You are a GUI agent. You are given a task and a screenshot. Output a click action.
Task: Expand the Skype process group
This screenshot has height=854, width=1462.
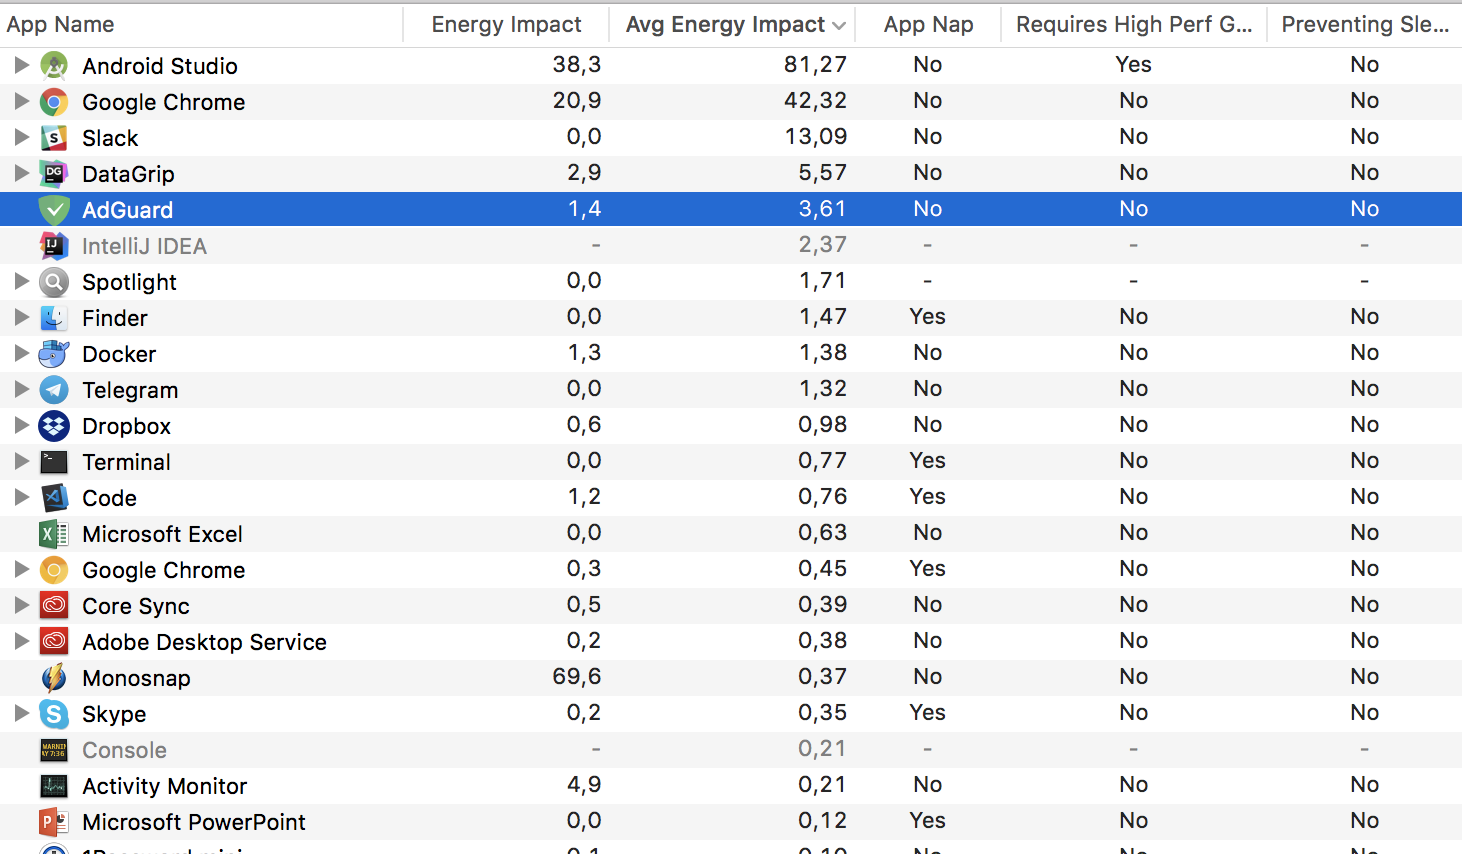click(21, 713)
